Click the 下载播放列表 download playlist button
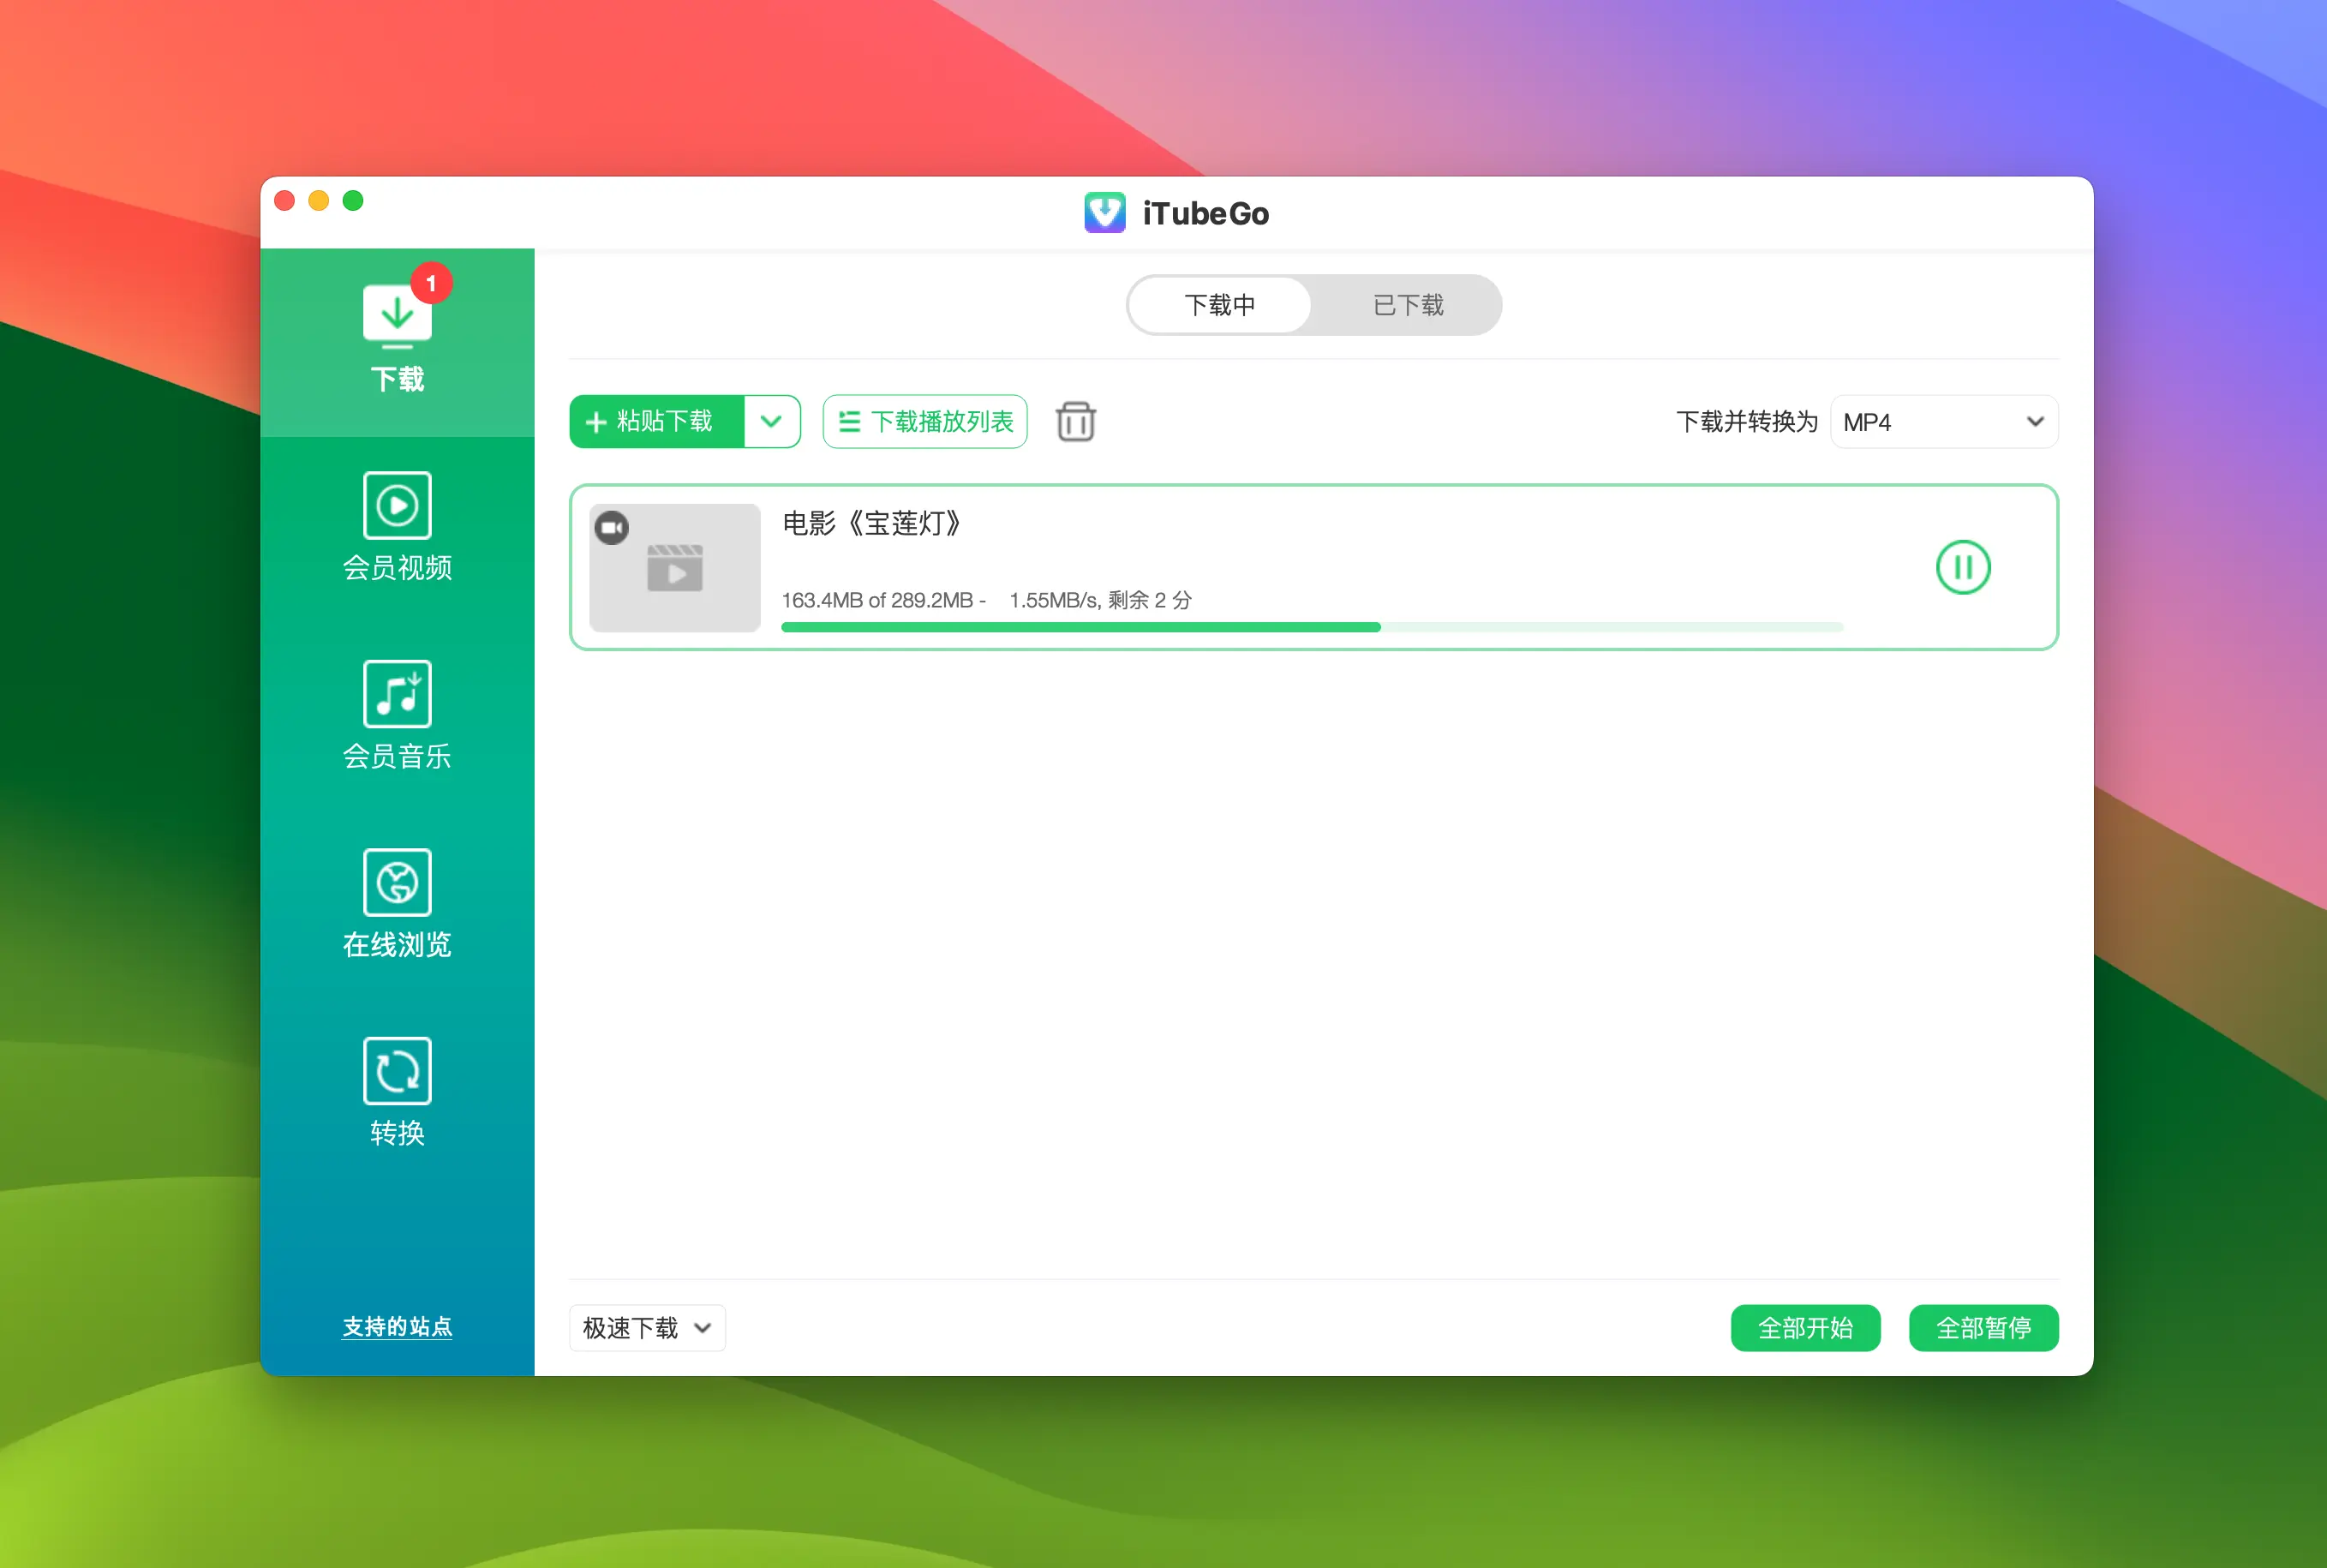Screen dimensions: 2327x1568 tap(925, 422)
